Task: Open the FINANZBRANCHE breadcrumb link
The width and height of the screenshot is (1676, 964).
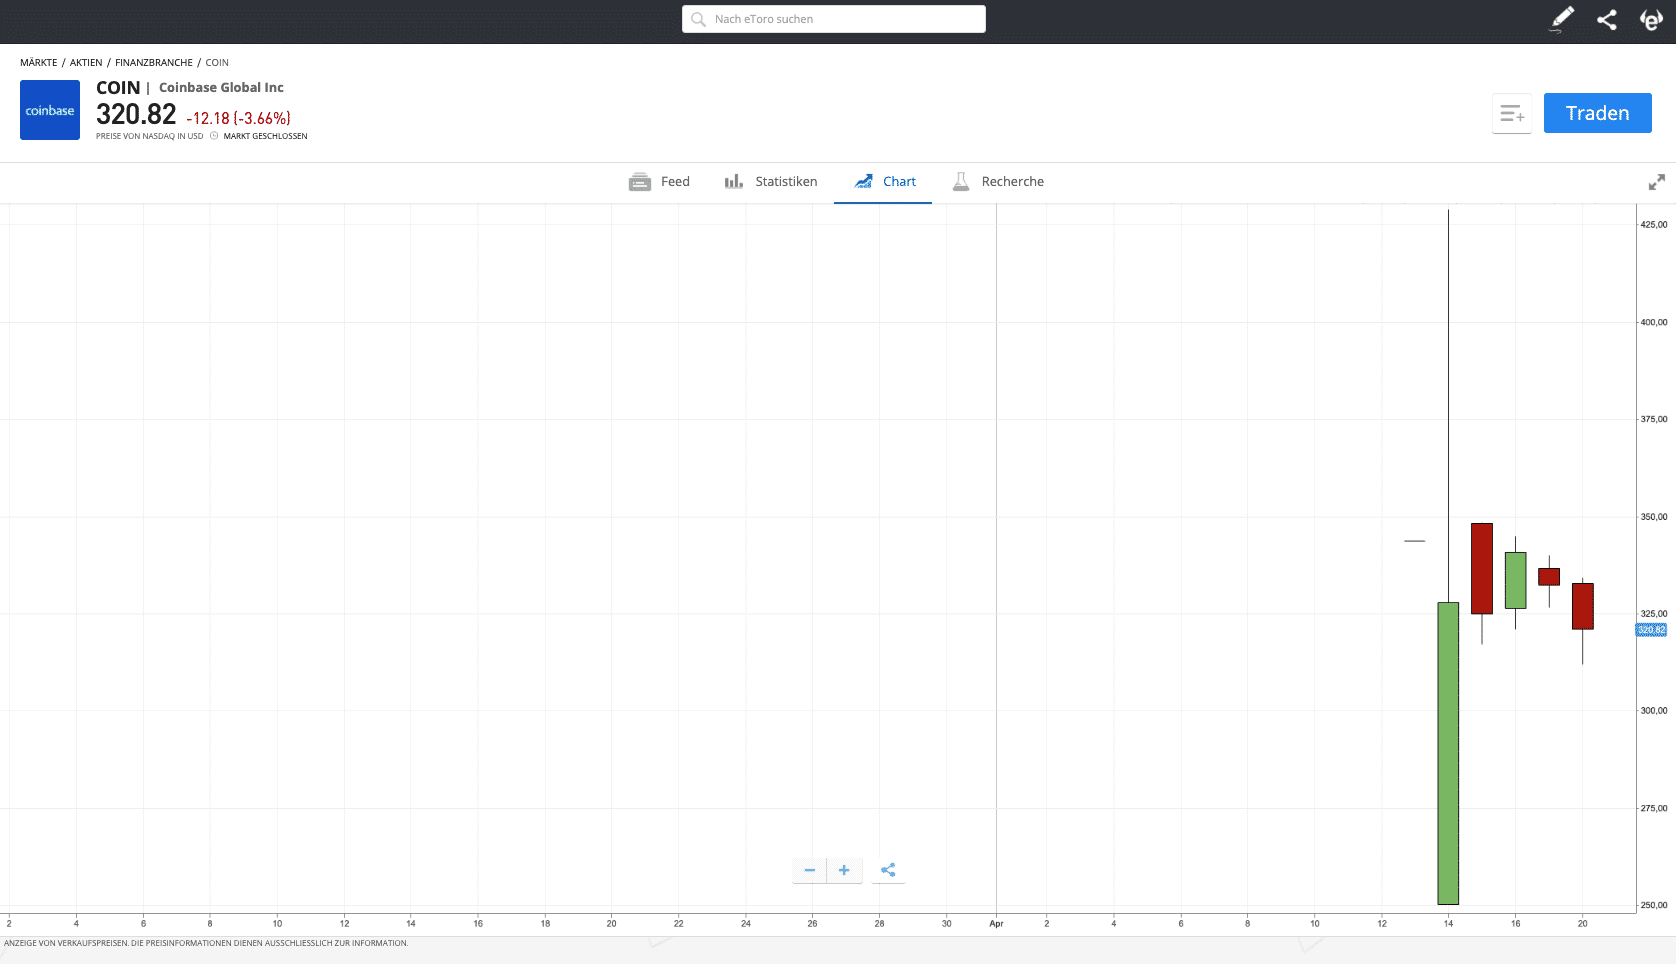Action: pos(154,62)
